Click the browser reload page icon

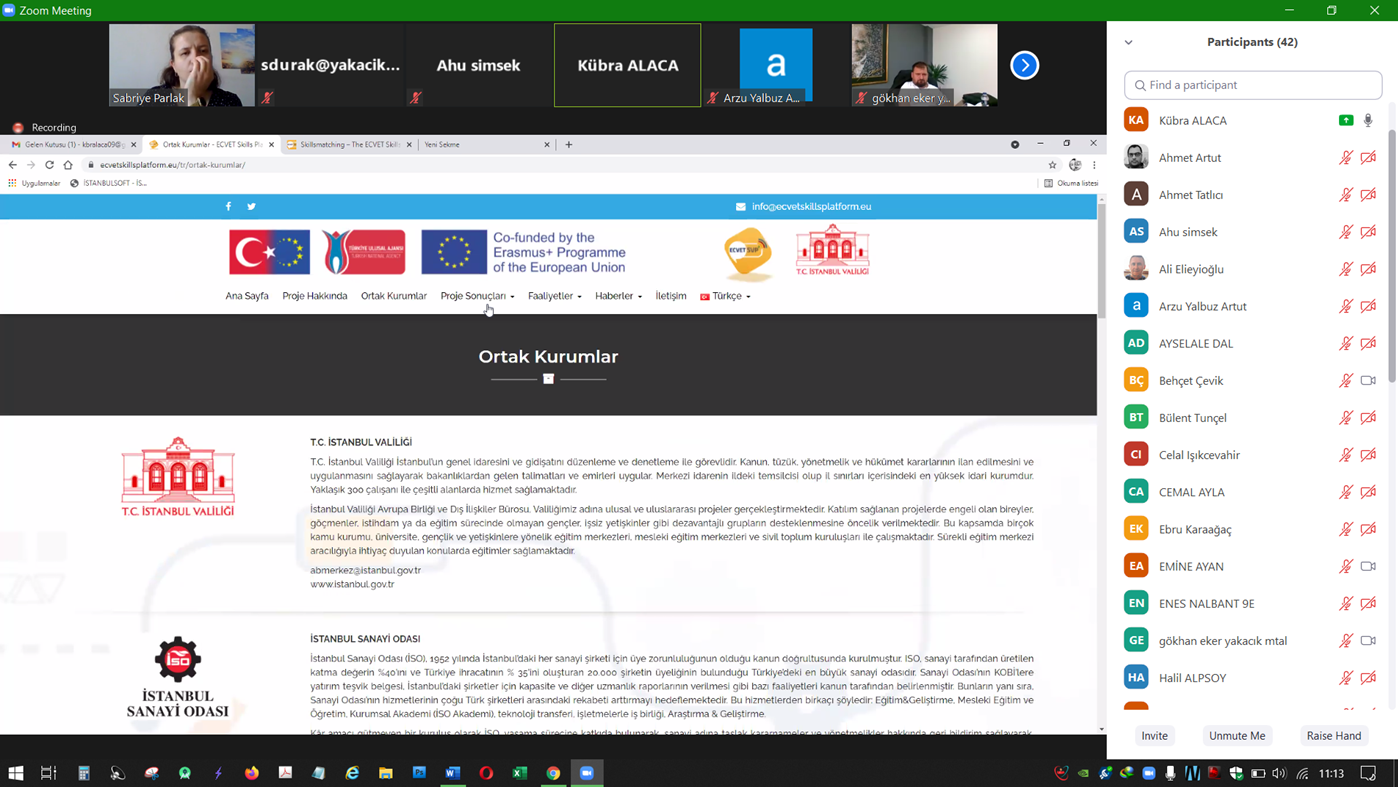49,165
